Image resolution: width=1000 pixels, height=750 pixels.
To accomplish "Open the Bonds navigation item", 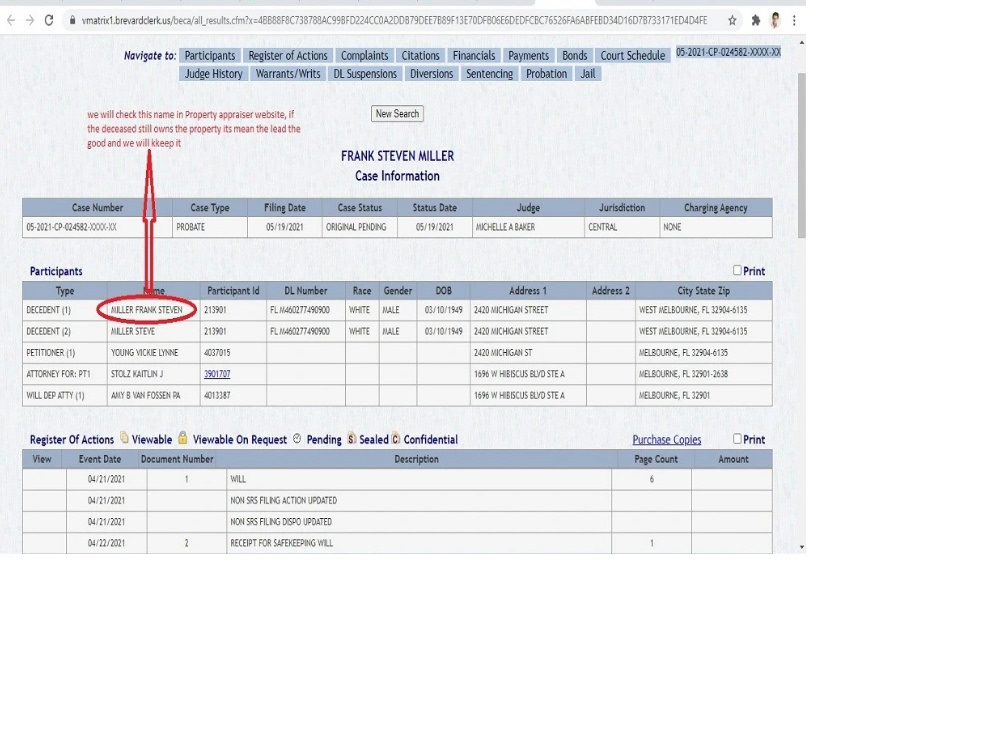I will [575, 55].
